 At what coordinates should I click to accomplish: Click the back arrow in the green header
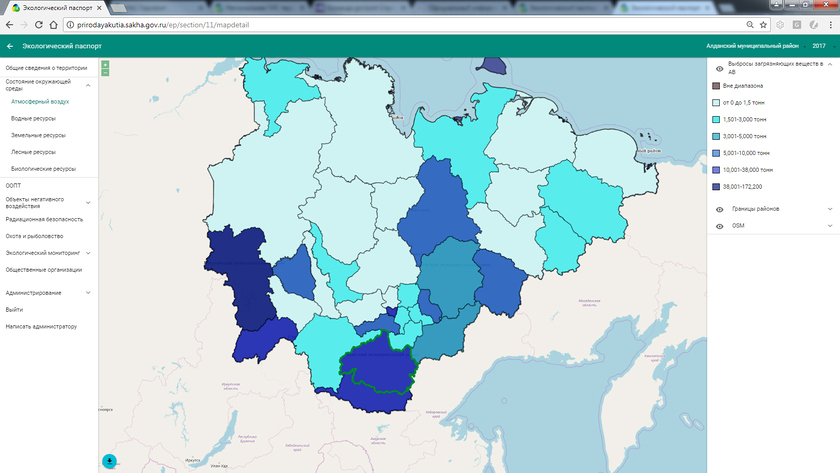(10, 46)
